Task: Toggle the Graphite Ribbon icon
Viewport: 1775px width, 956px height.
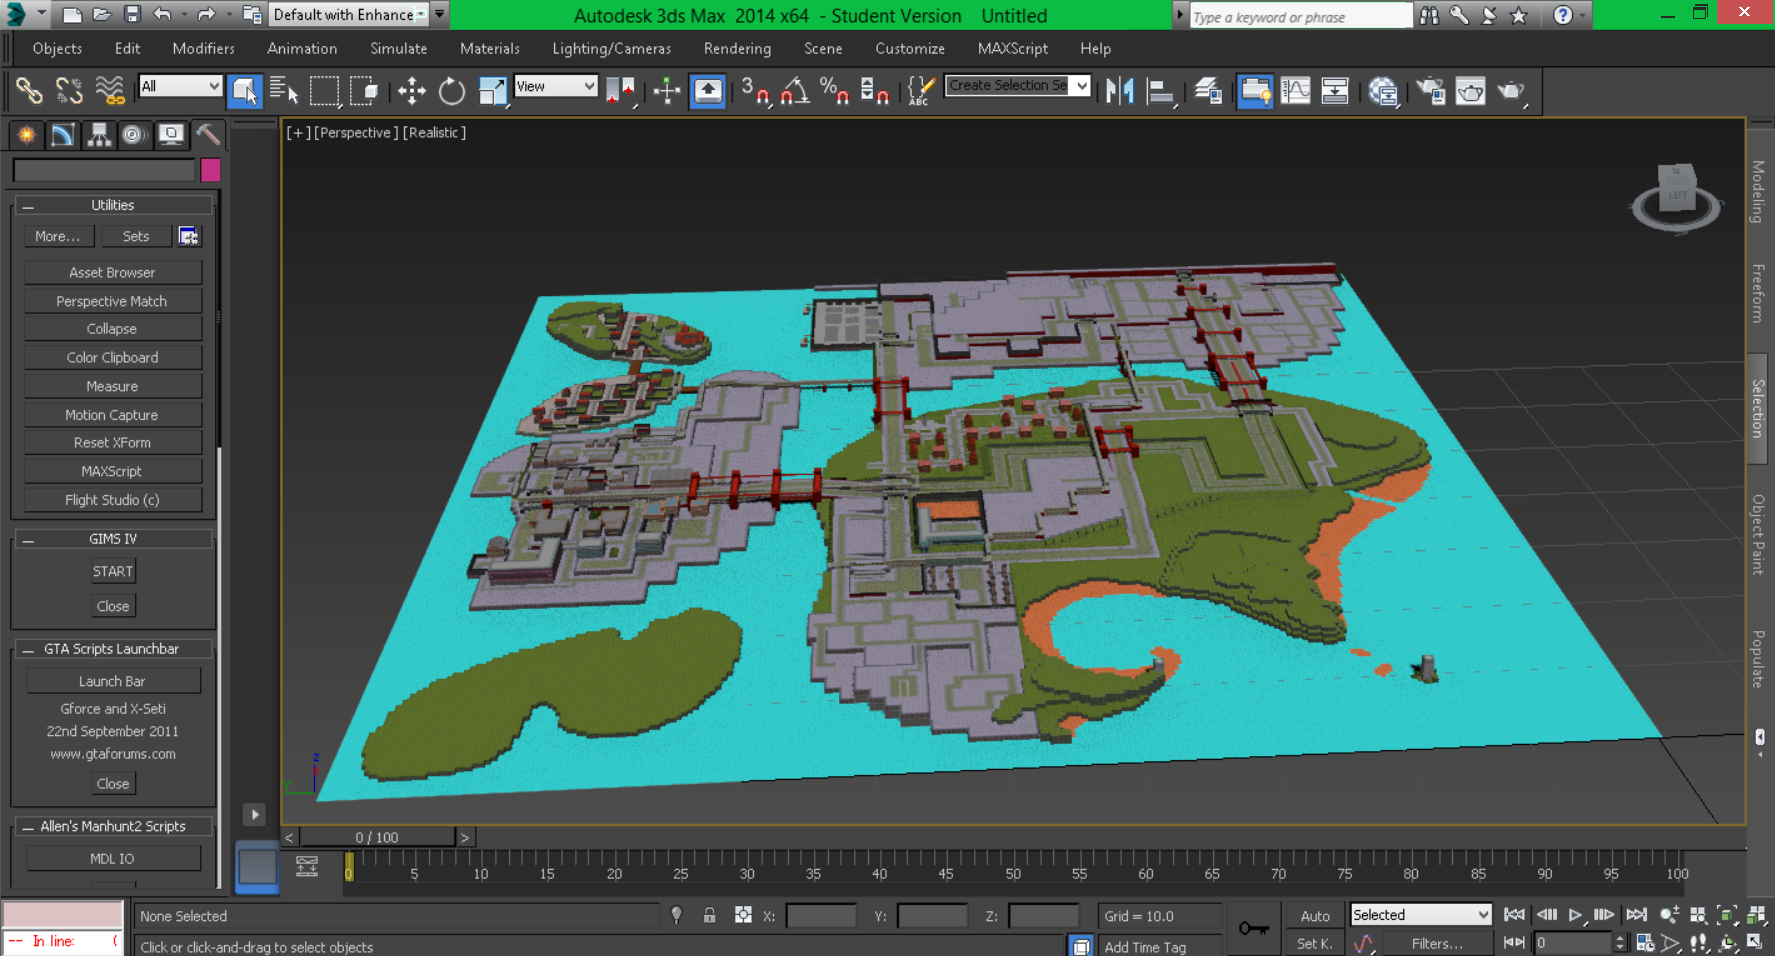Action: [x=1254, y=91]
